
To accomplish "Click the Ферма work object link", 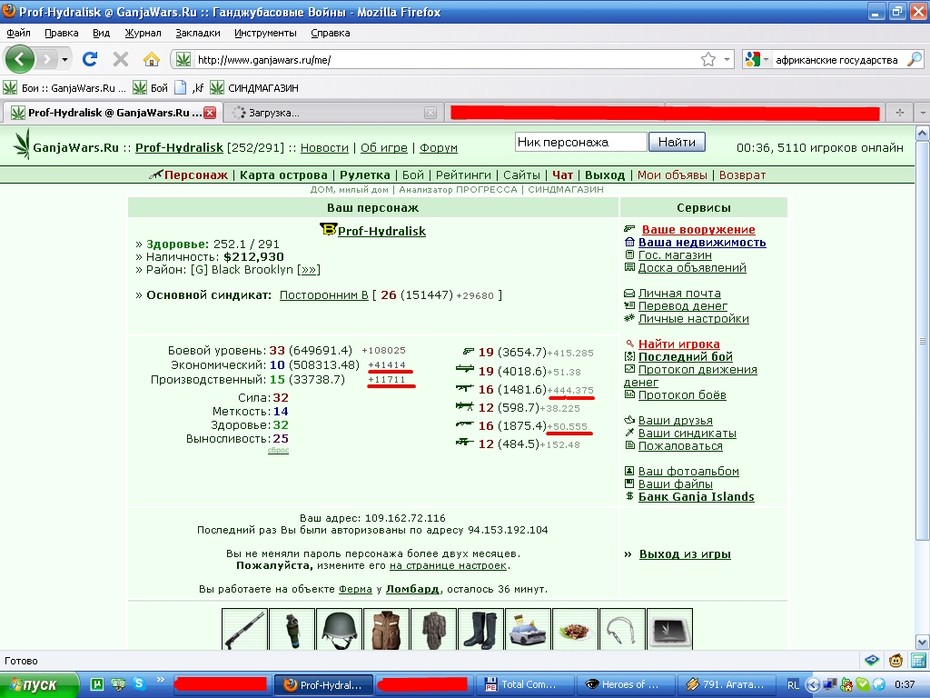I will 355,589.
